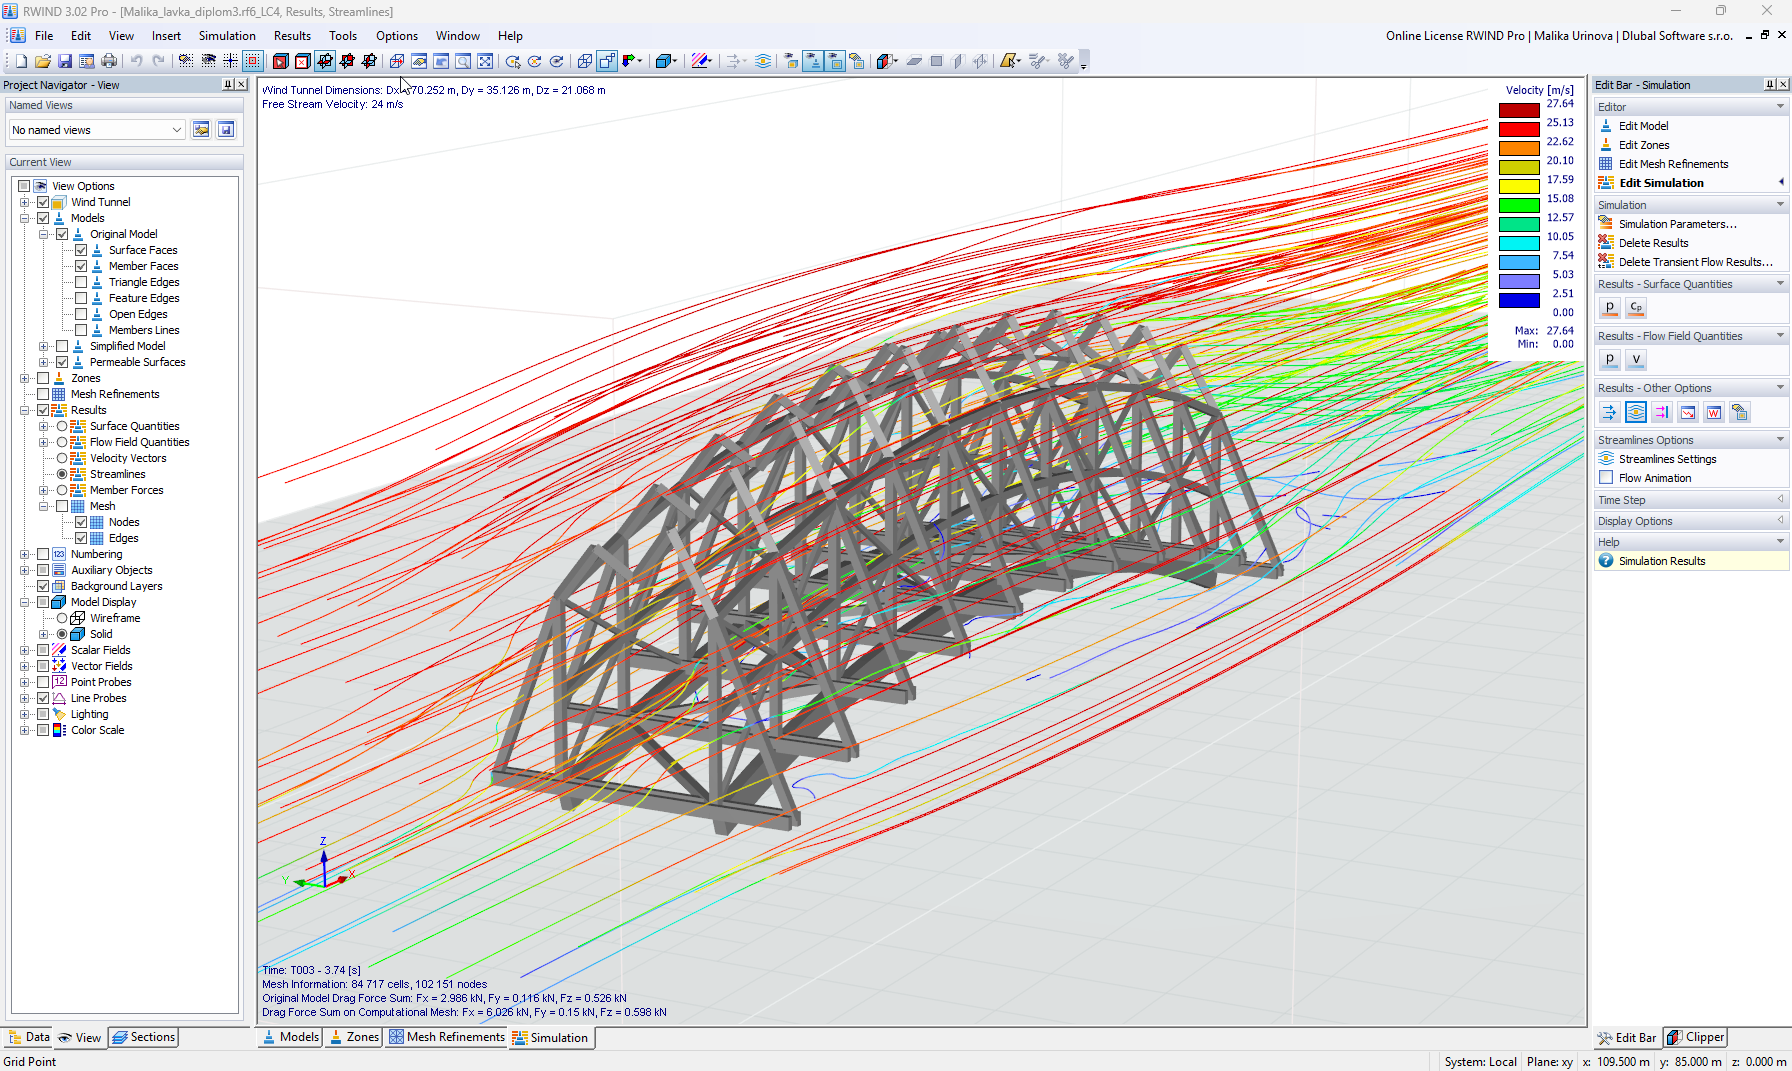Screen dimensions: 1792x1071
Task: Select the velocity v flow field result
Action: (1636, 359)
